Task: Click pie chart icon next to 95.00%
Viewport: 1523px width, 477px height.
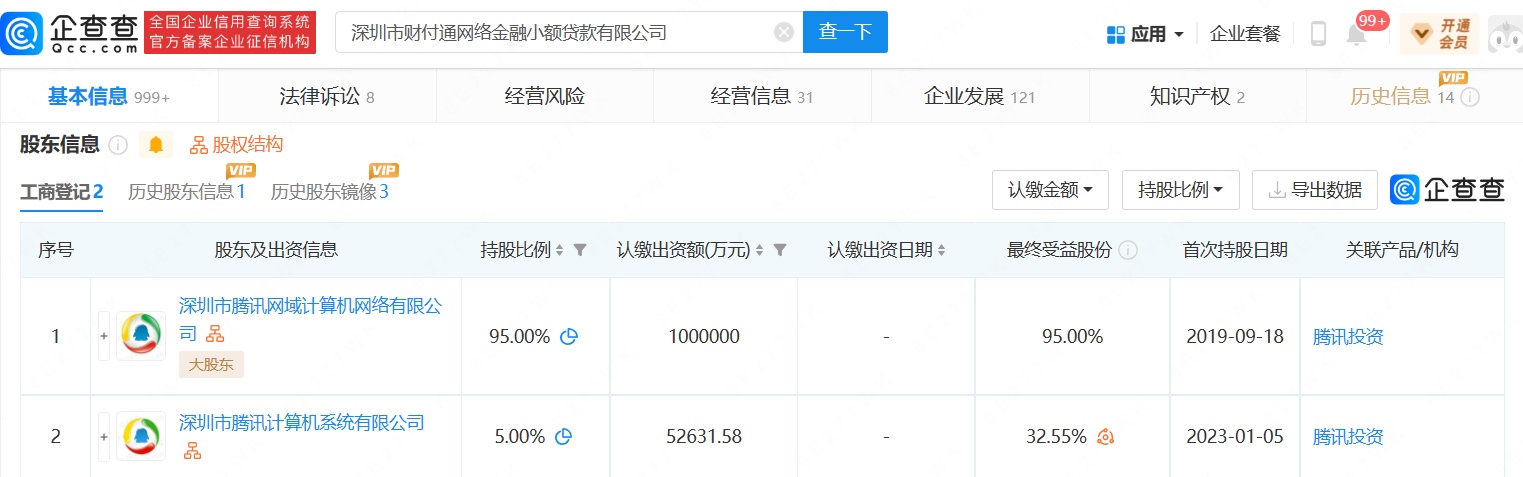Action: [570, 337]
